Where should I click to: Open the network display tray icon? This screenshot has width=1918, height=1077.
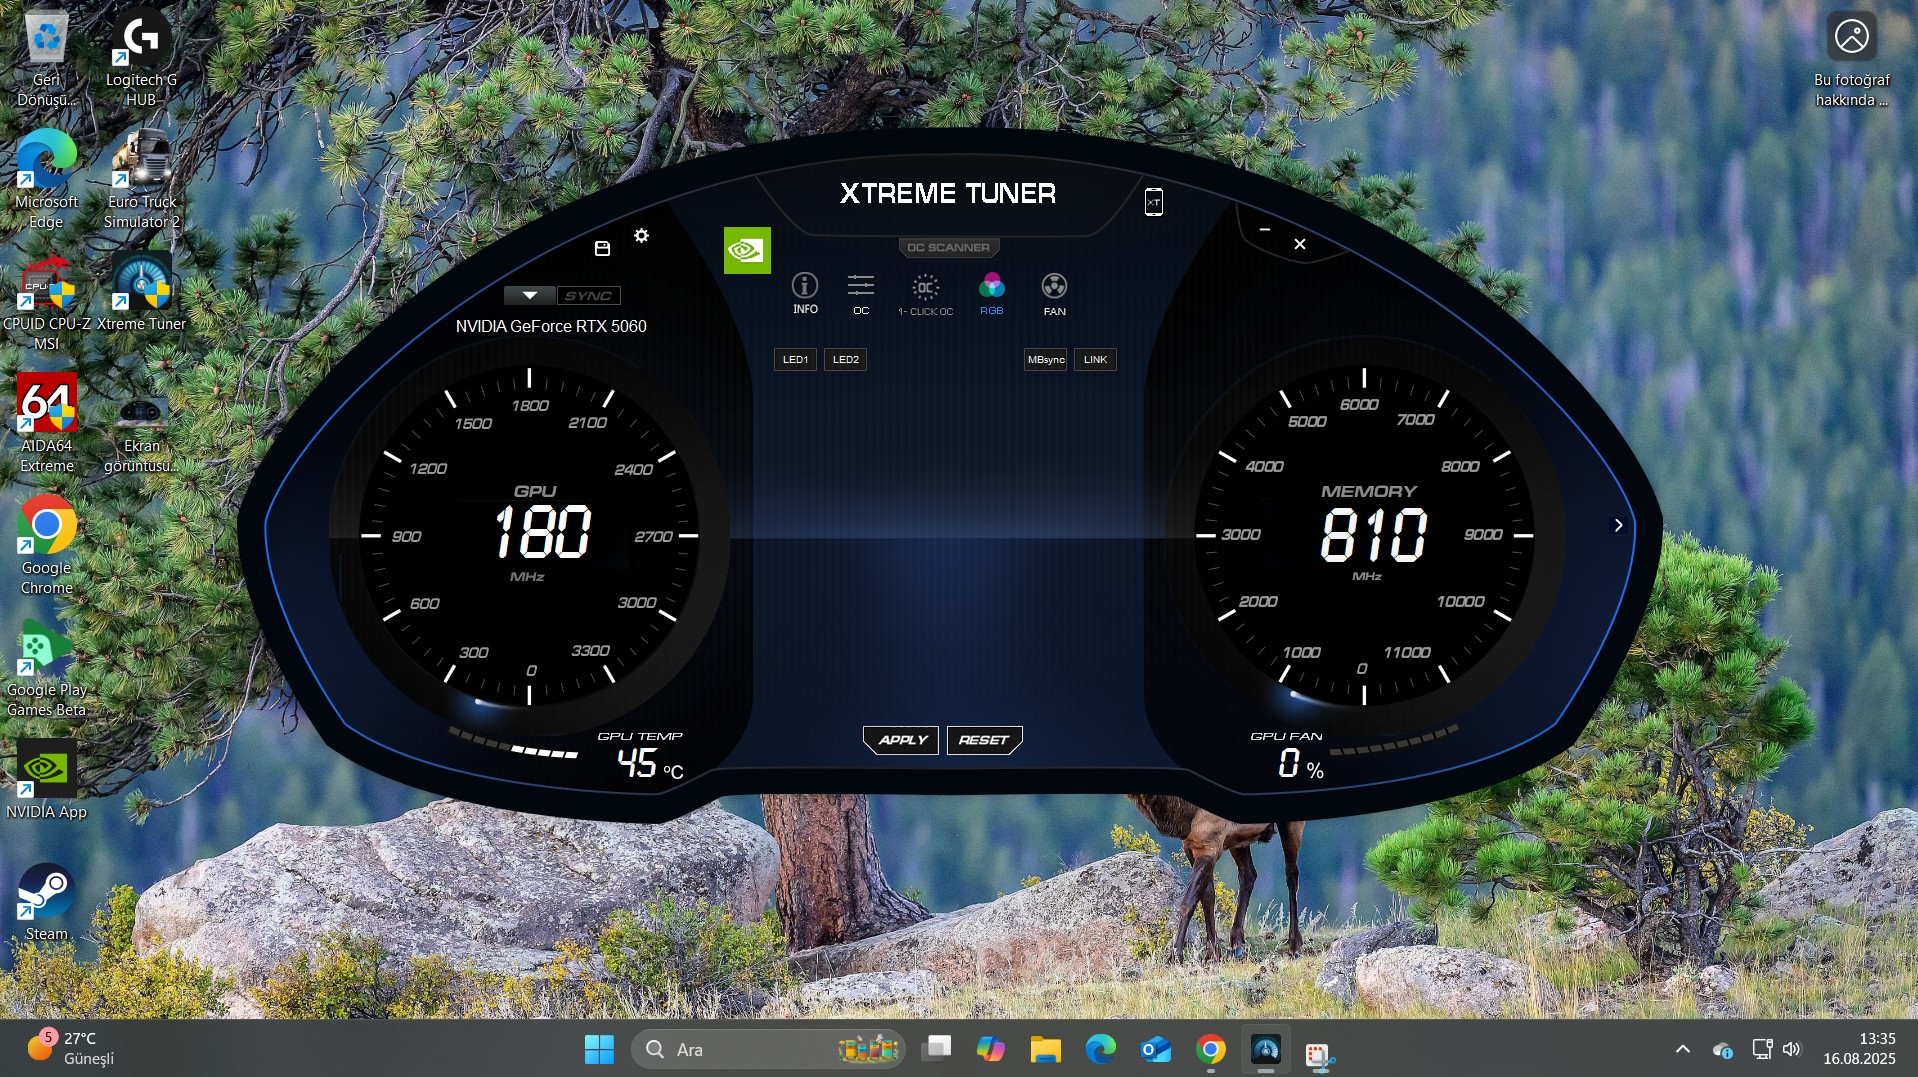pyautogui.click(x=1762, y=1049)
